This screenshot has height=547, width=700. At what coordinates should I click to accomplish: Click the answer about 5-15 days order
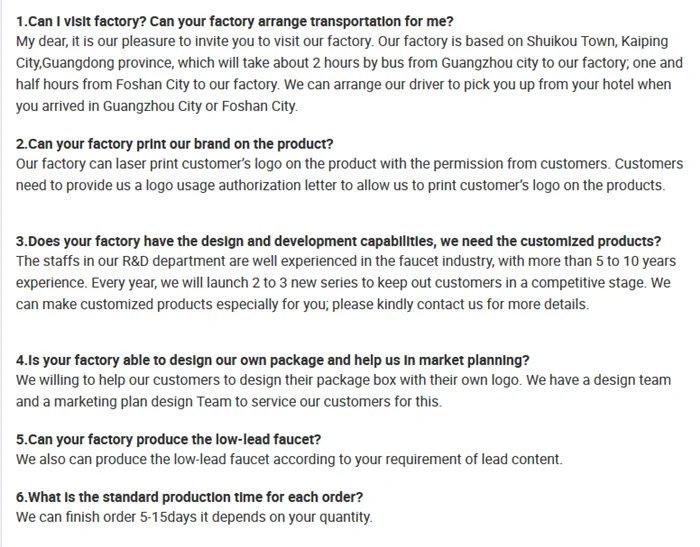tap(194, 517)
